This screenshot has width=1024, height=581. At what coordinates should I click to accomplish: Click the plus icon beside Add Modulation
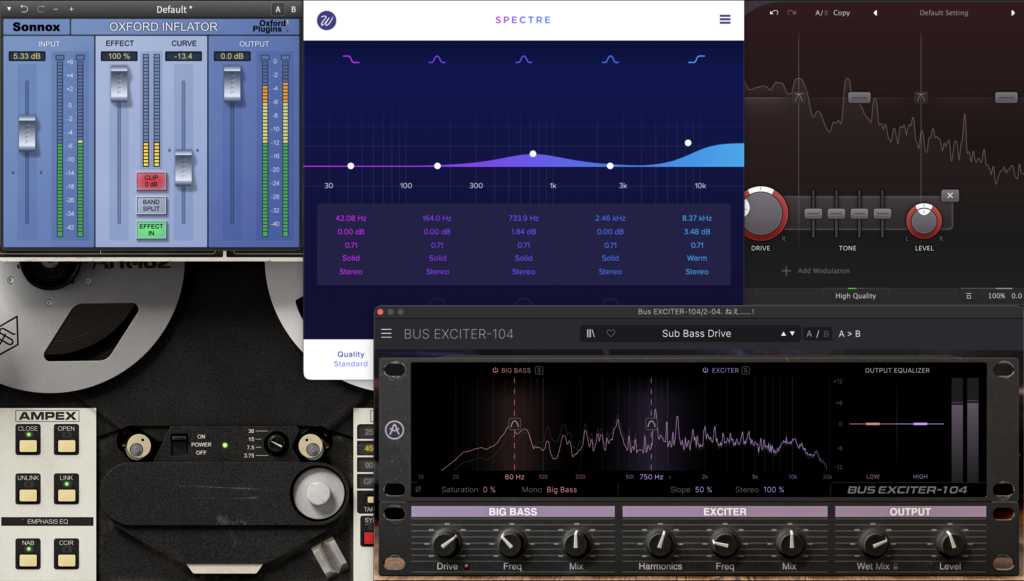786,270
